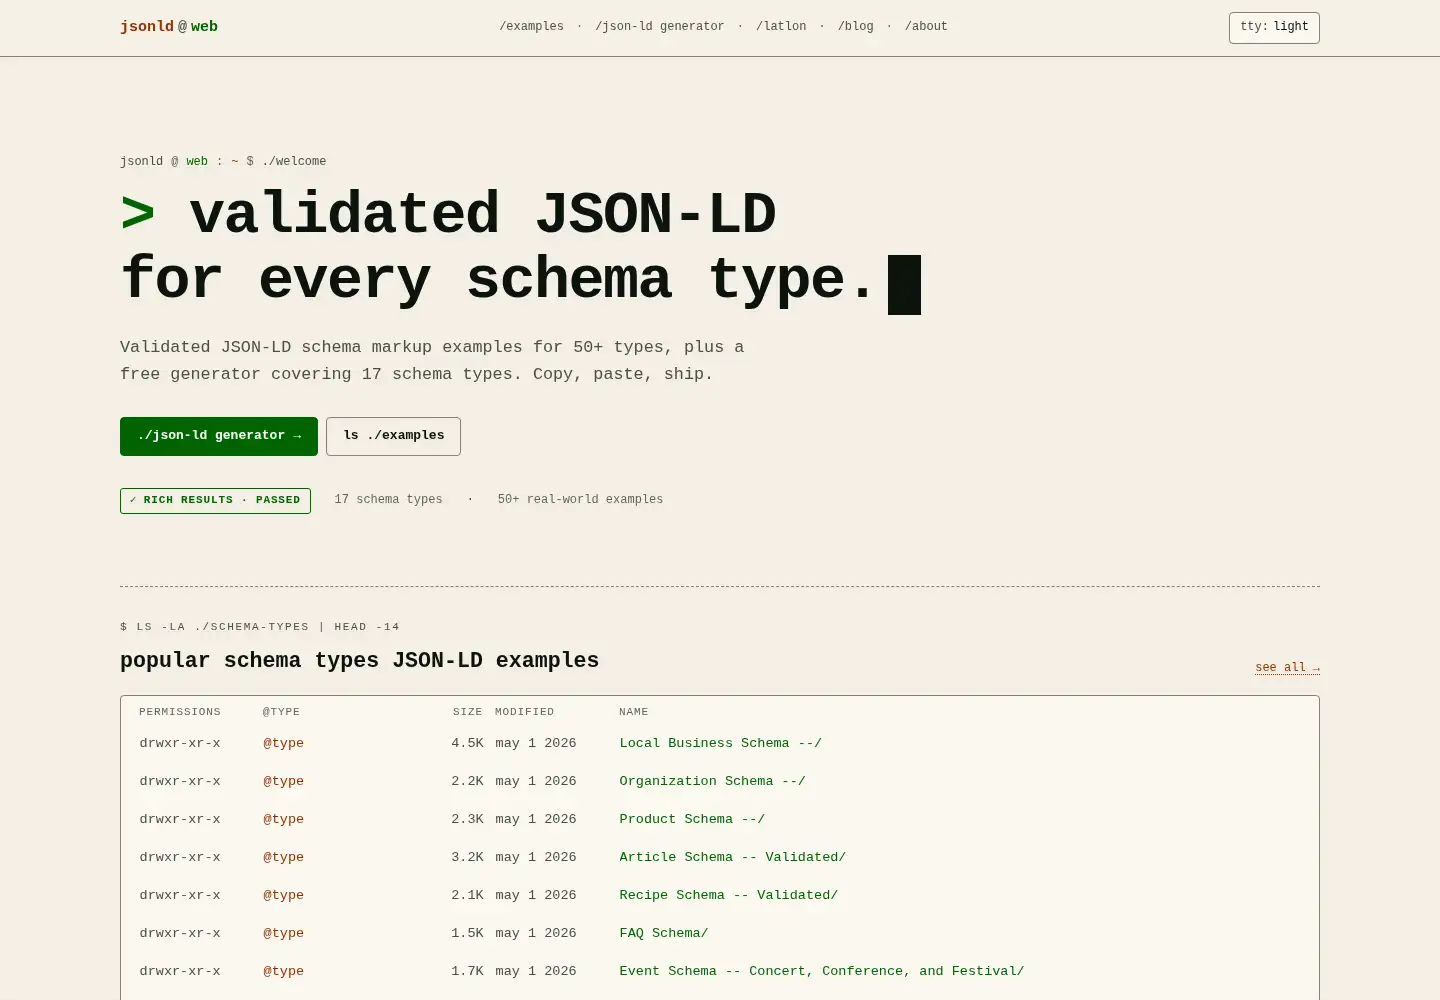The width and height of the screenshot is (1440, 1000).
Task: Click the @TYPE column header
Action: 281,712
